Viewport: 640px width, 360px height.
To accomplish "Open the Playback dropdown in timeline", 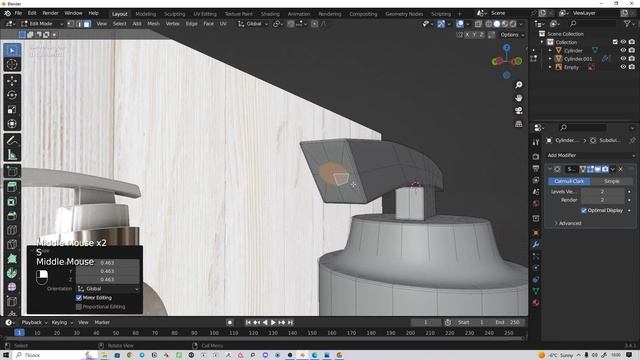I will (34, 322).
